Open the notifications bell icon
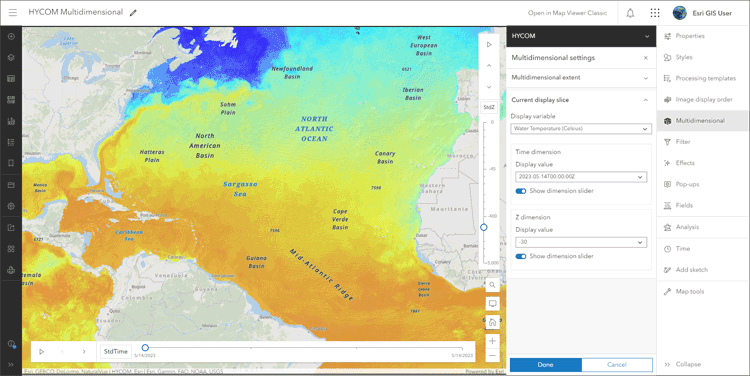The image size is (750, 376). pyautogui.click(x=630, y=13)
